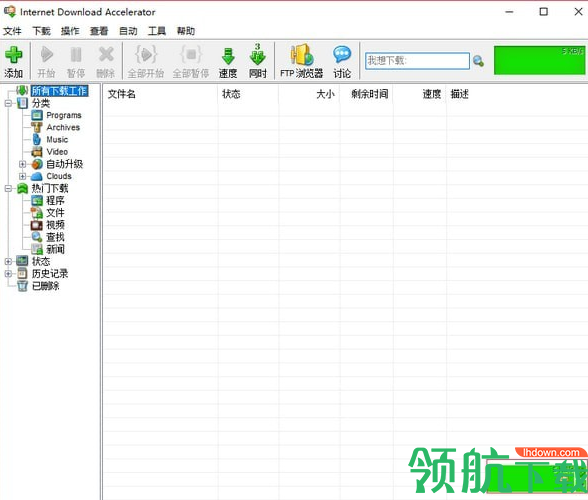This screenshot has height=500, width=588.
Task: Select the Music category icon
Action: 37,140
